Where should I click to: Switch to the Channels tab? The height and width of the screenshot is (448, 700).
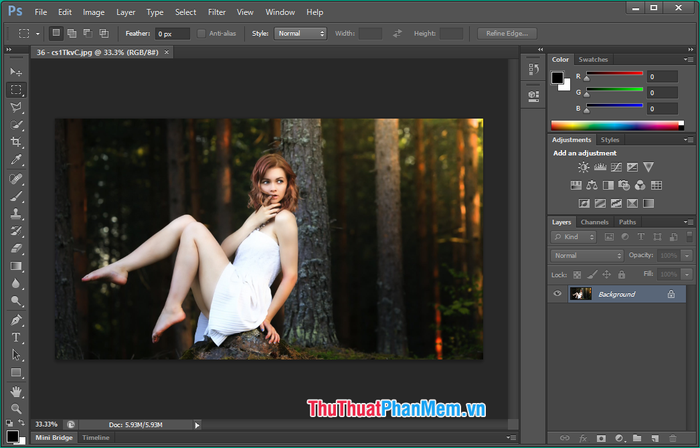coord(594,222)
